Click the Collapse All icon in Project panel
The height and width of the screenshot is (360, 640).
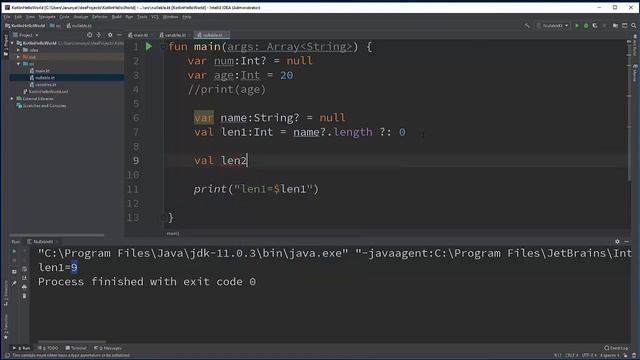[x=99, y=35]
